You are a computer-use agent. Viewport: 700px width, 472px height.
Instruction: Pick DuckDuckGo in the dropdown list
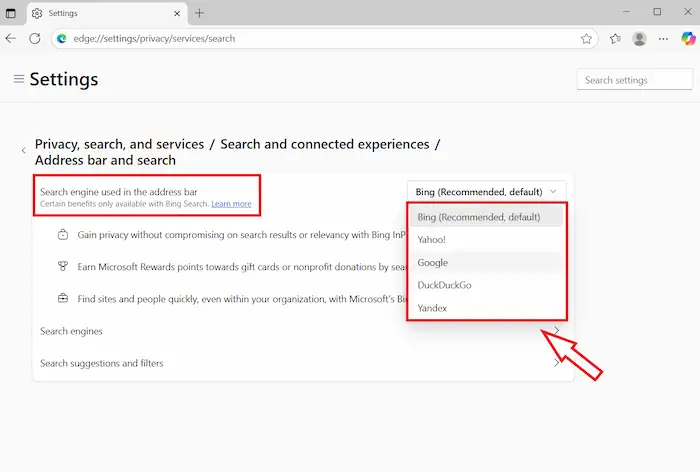point(445,285)
